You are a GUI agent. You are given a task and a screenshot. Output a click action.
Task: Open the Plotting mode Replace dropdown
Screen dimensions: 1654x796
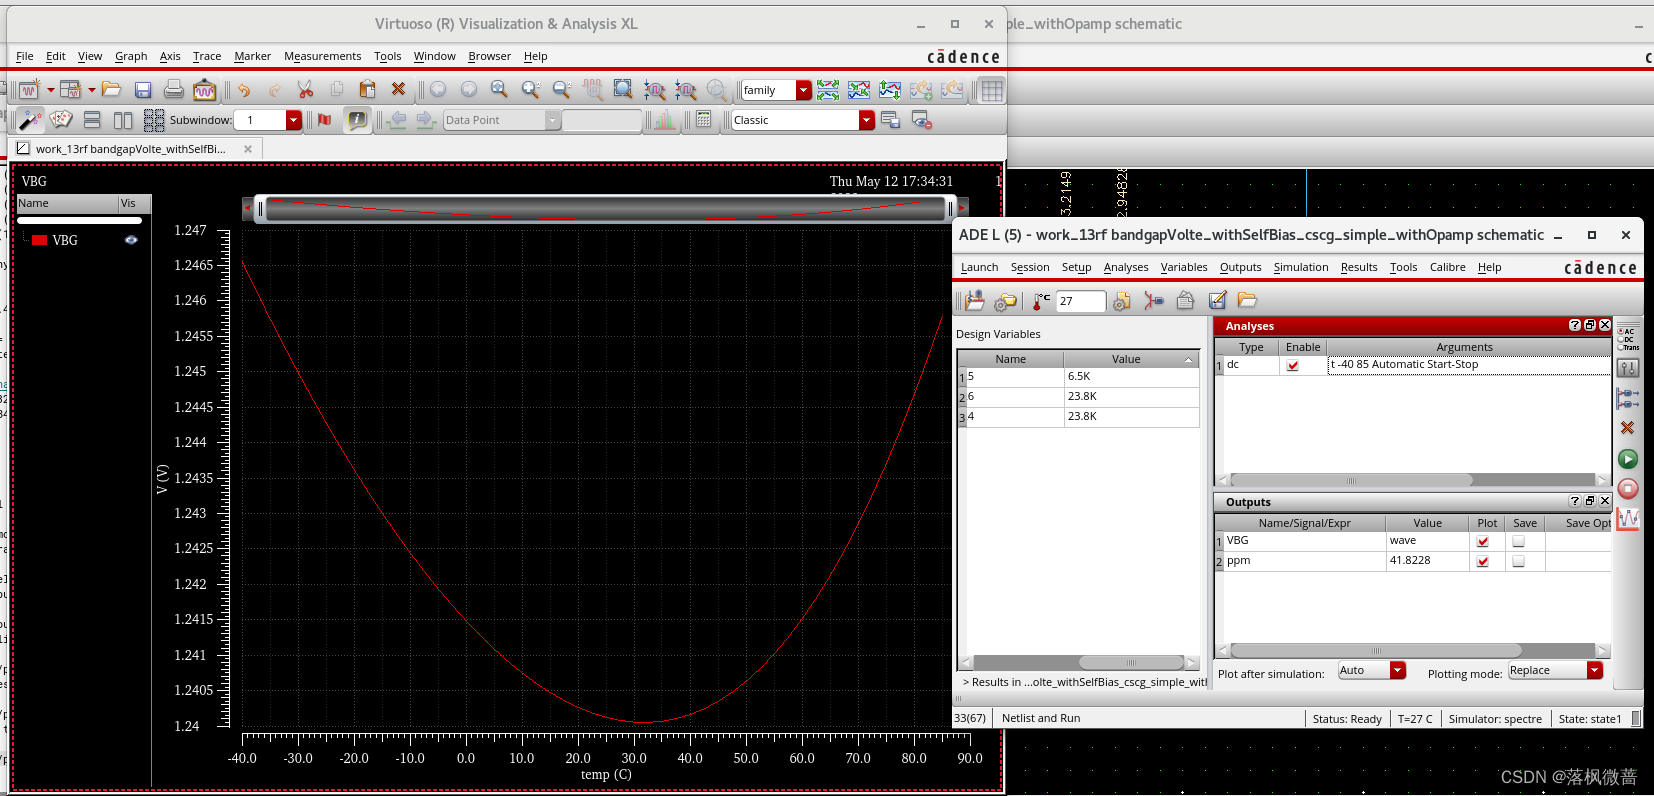pos(1595,670)
